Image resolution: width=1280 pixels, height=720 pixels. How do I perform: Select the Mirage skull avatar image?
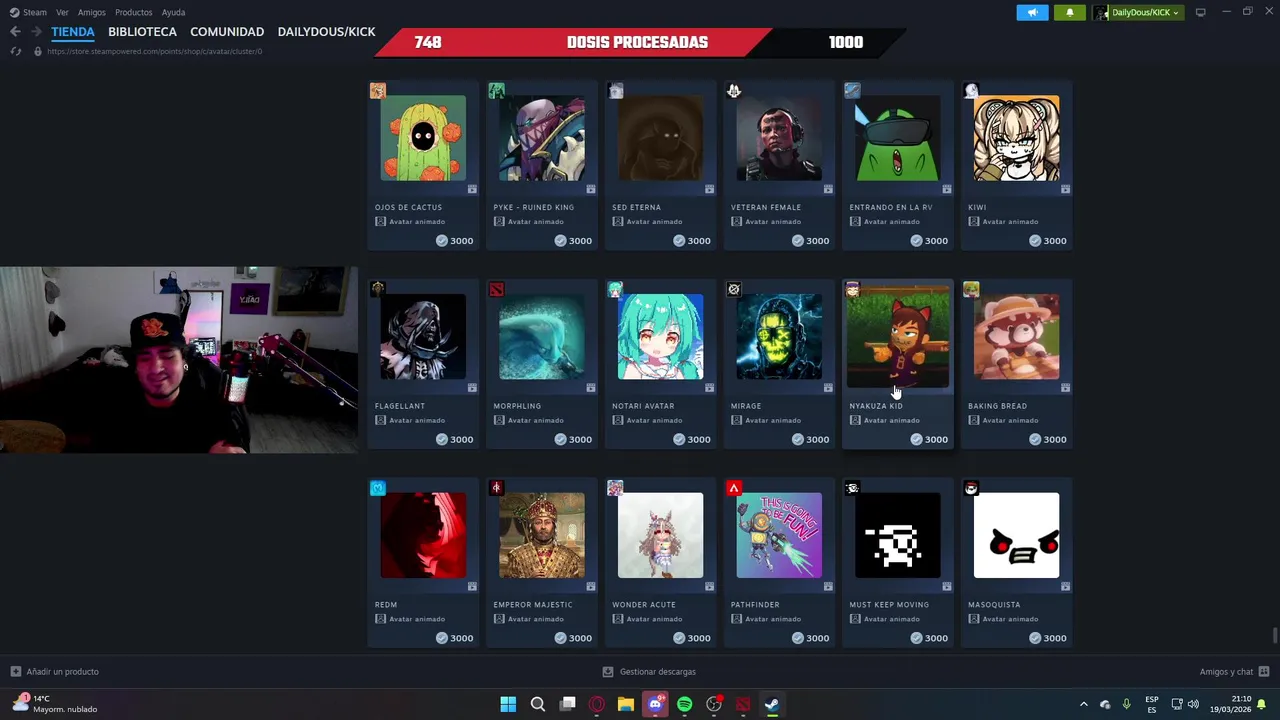point(779,337)
